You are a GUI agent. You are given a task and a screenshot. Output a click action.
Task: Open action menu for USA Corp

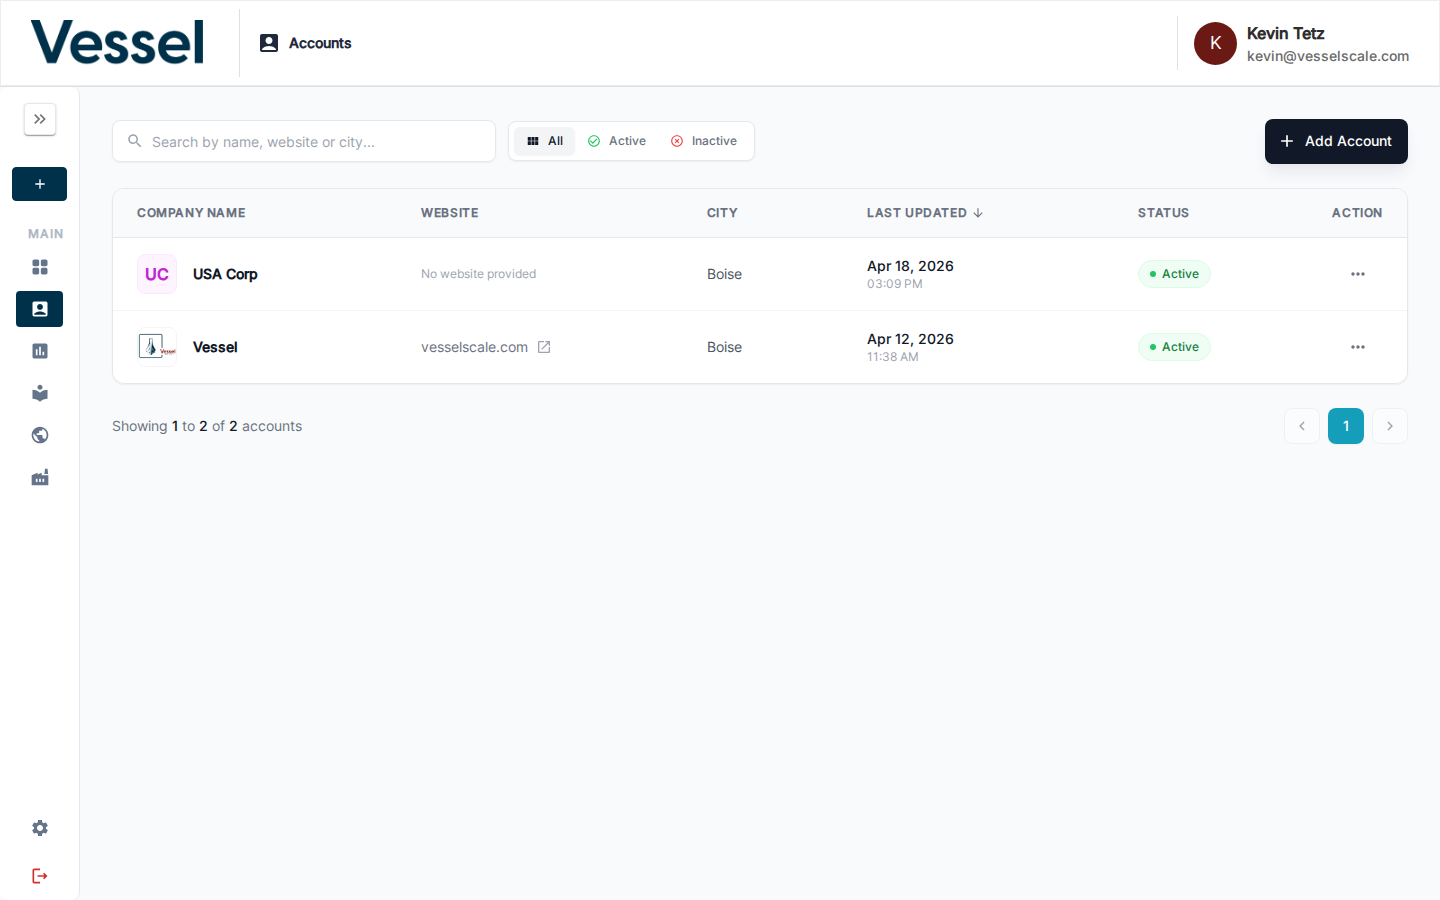point(1357,274)
